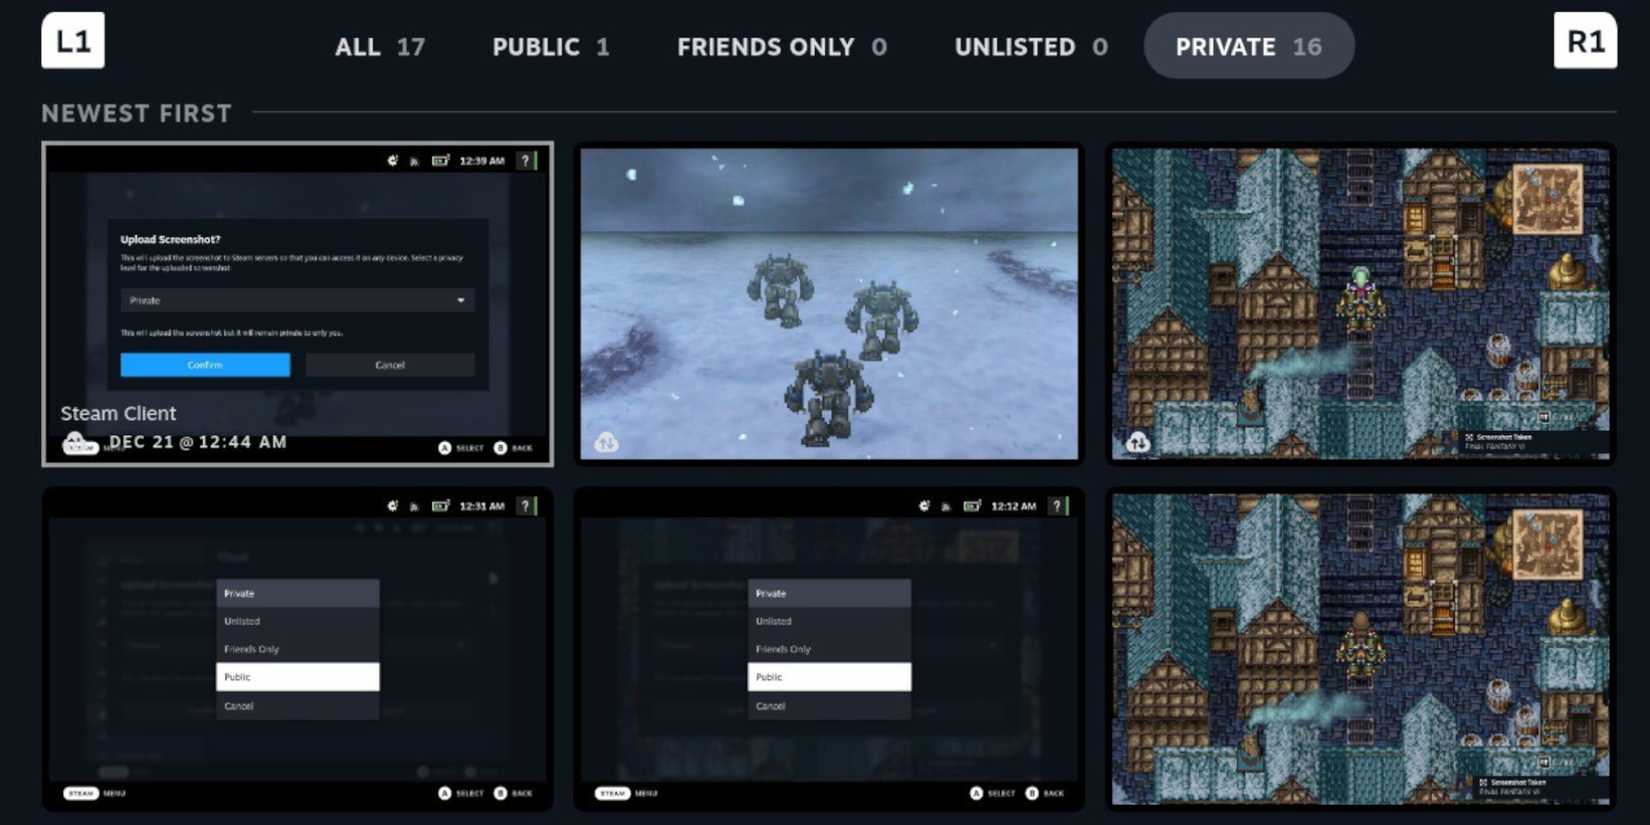Open the PUBLIC 1 tab

[x=551, y=47]
